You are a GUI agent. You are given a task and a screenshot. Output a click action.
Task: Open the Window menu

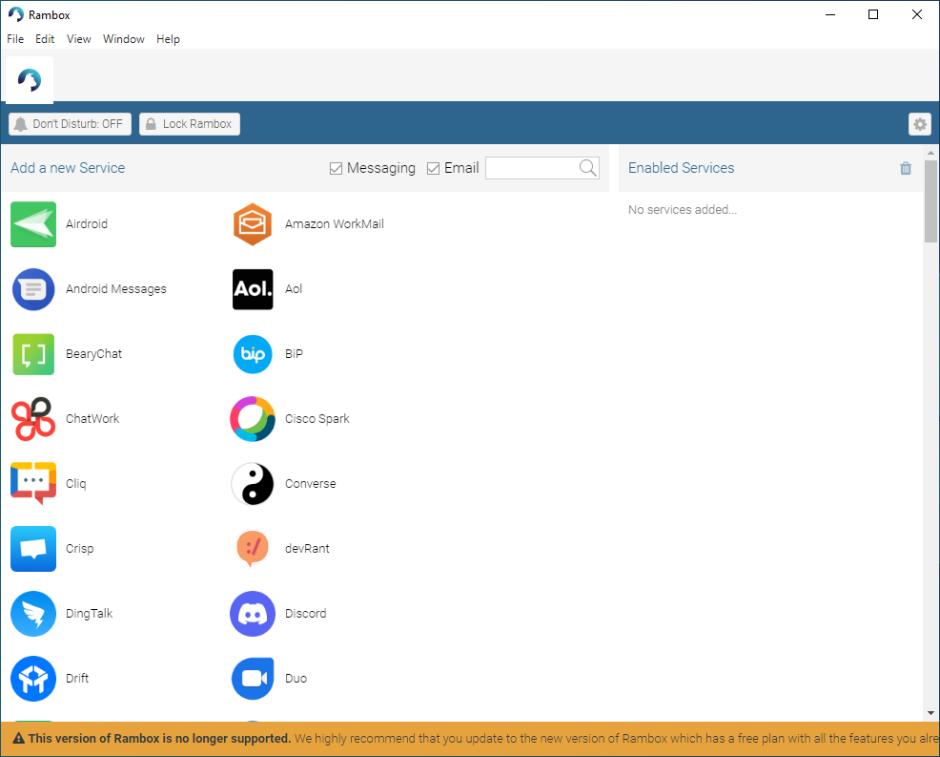pyautogui.click(x=123, y=39)
